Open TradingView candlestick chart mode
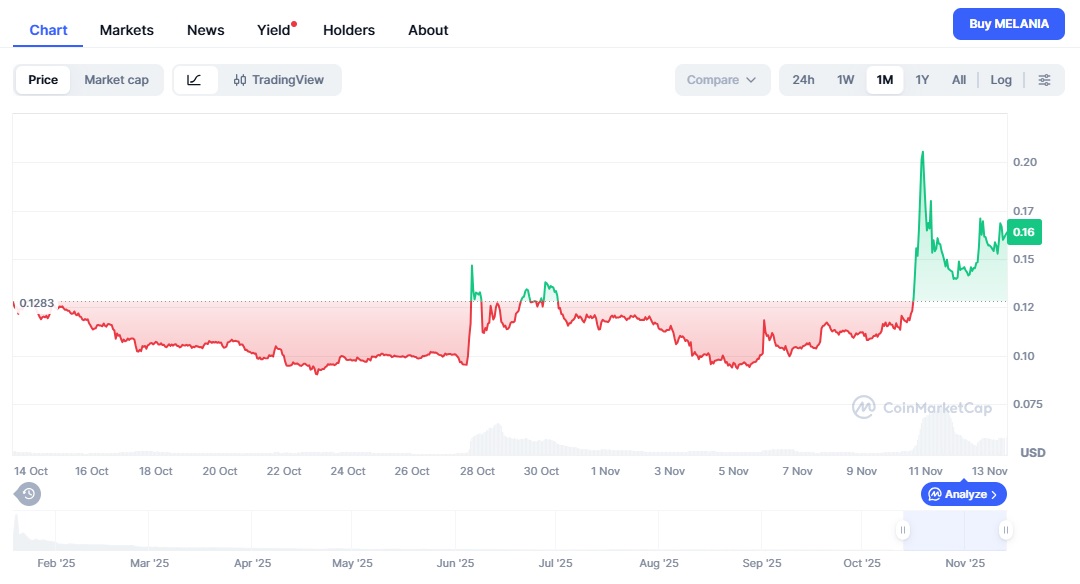The image size is (1080, 584). pyautogui.click(x=279, y=80)
